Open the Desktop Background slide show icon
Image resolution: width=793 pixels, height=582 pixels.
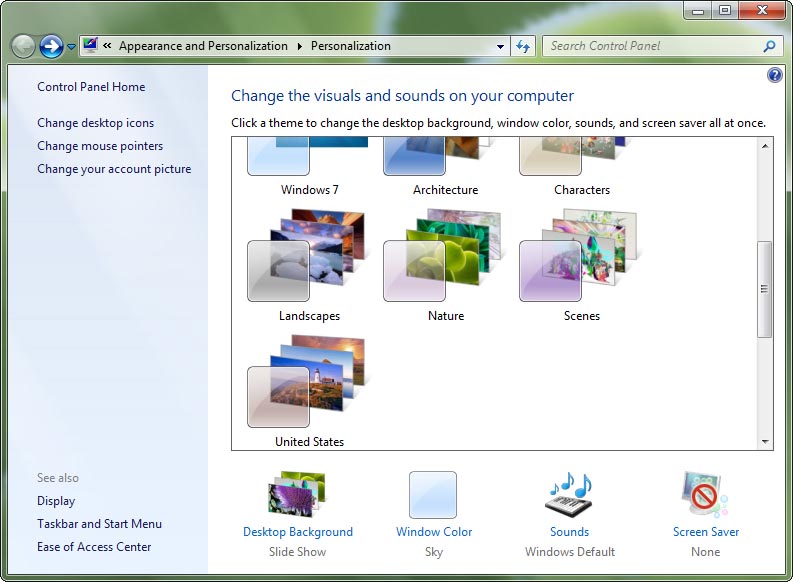coord(297,495)
